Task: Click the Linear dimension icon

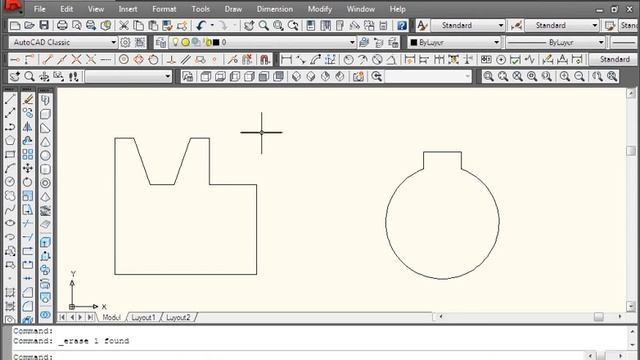Action: 287,60
